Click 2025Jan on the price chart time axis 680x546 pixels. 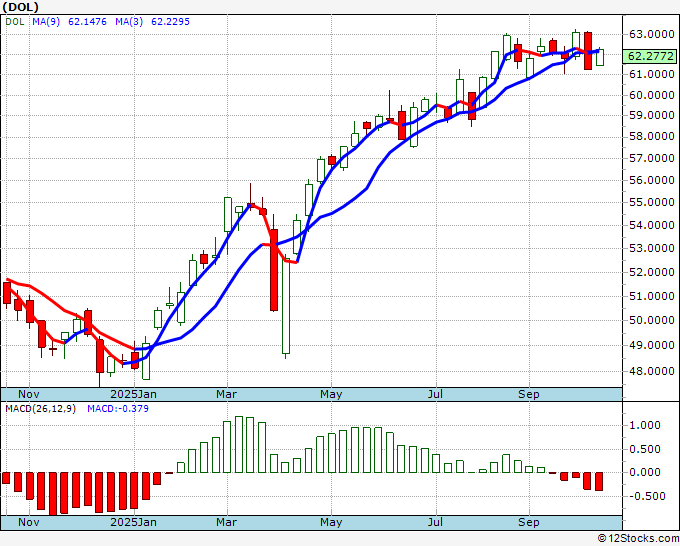133,394
